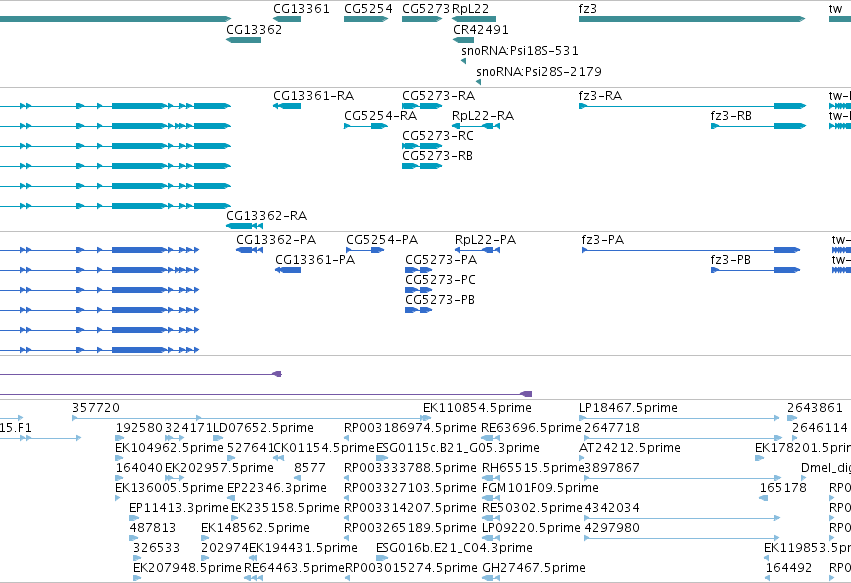Select the 165178 feature label
The image size is (851, 583).
783,488
